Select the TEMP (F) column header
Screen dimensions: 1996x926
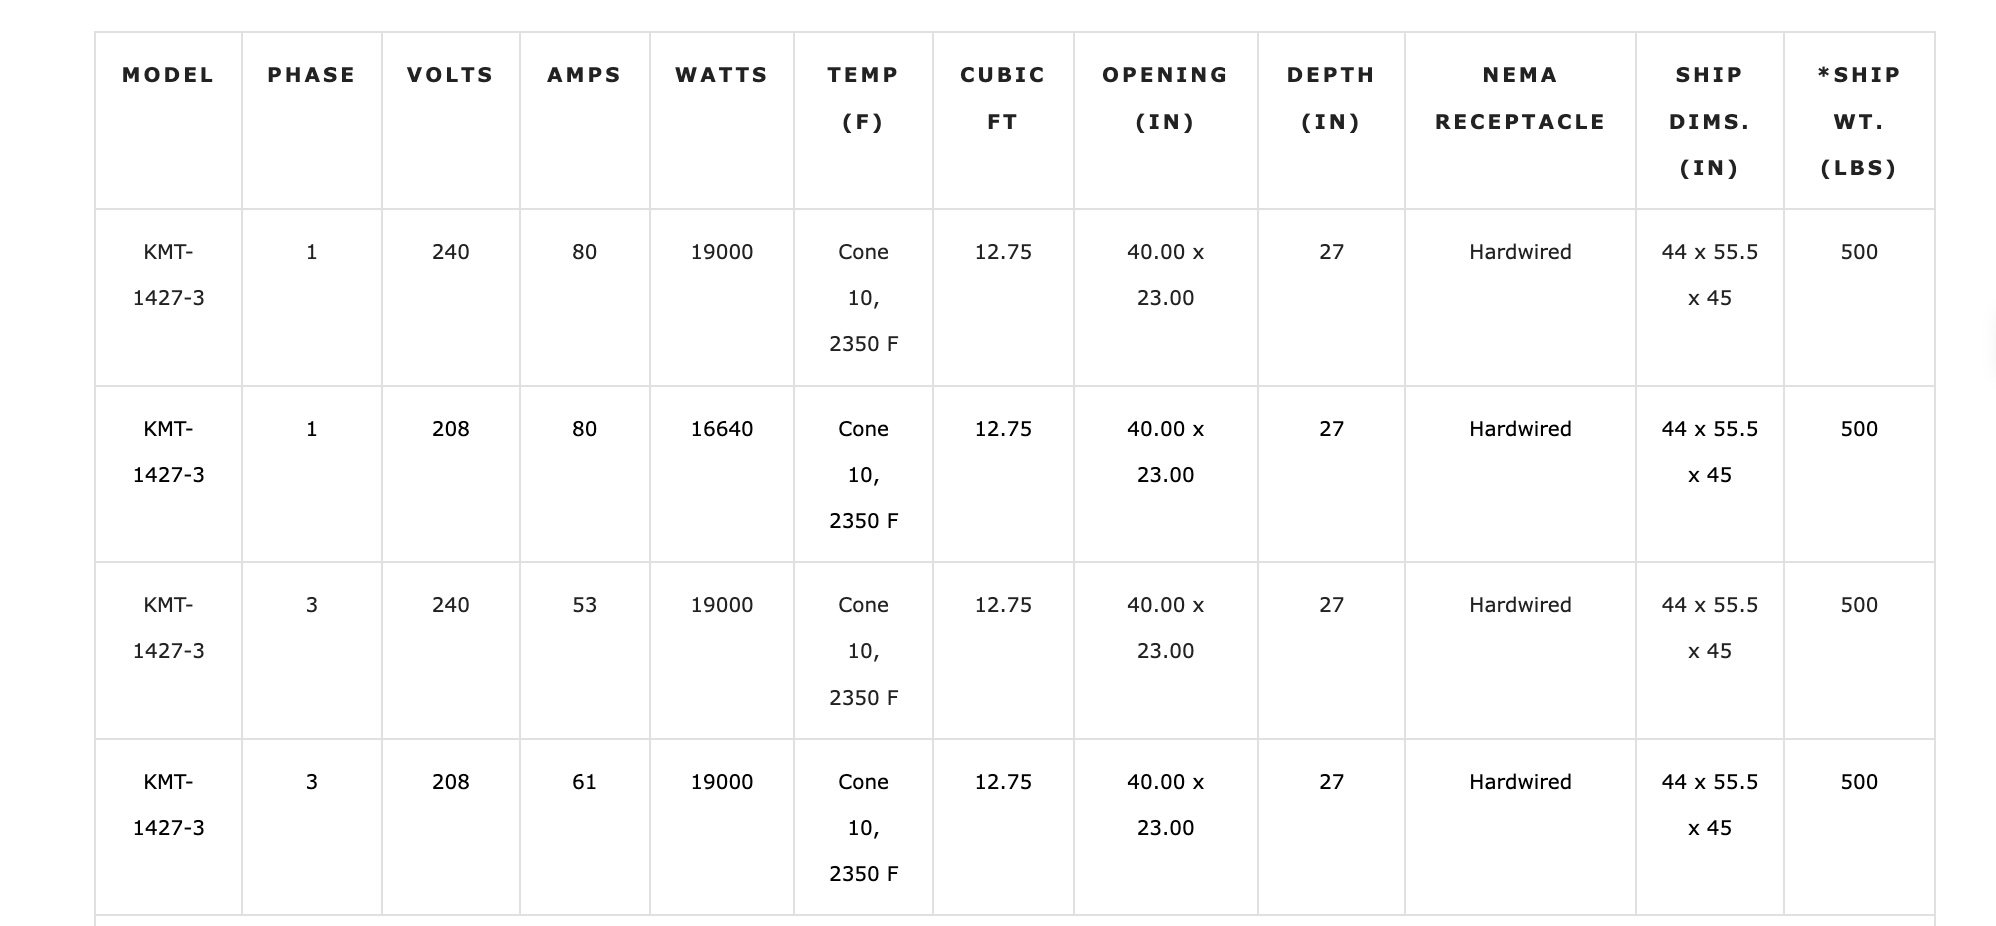[x=863, y=98]
